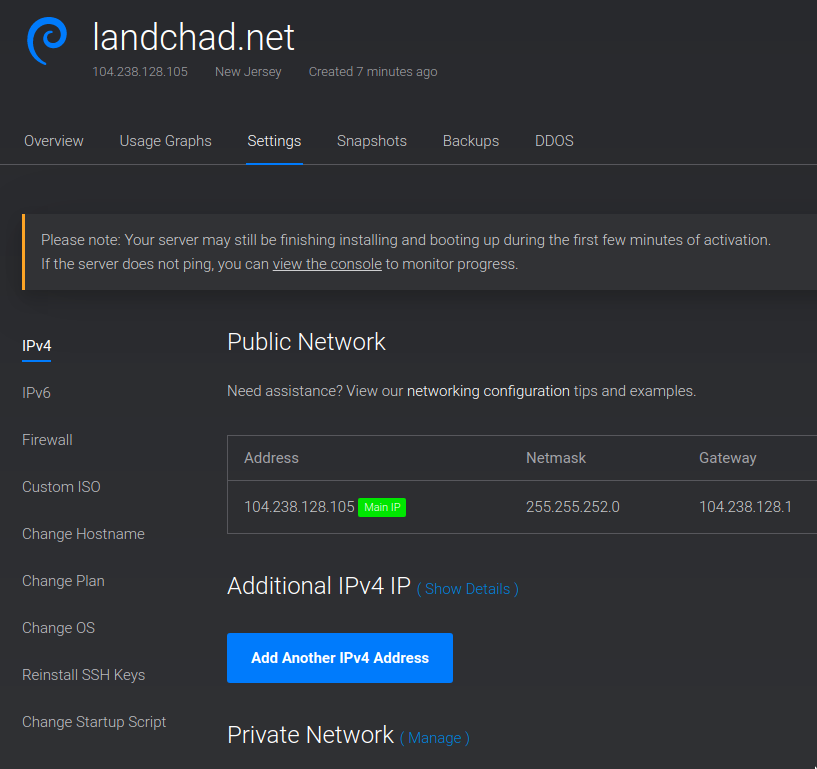Viewport: 817px width, 769px height.
Task: Go to the Backups tab
Action: (x=471, y=141)
